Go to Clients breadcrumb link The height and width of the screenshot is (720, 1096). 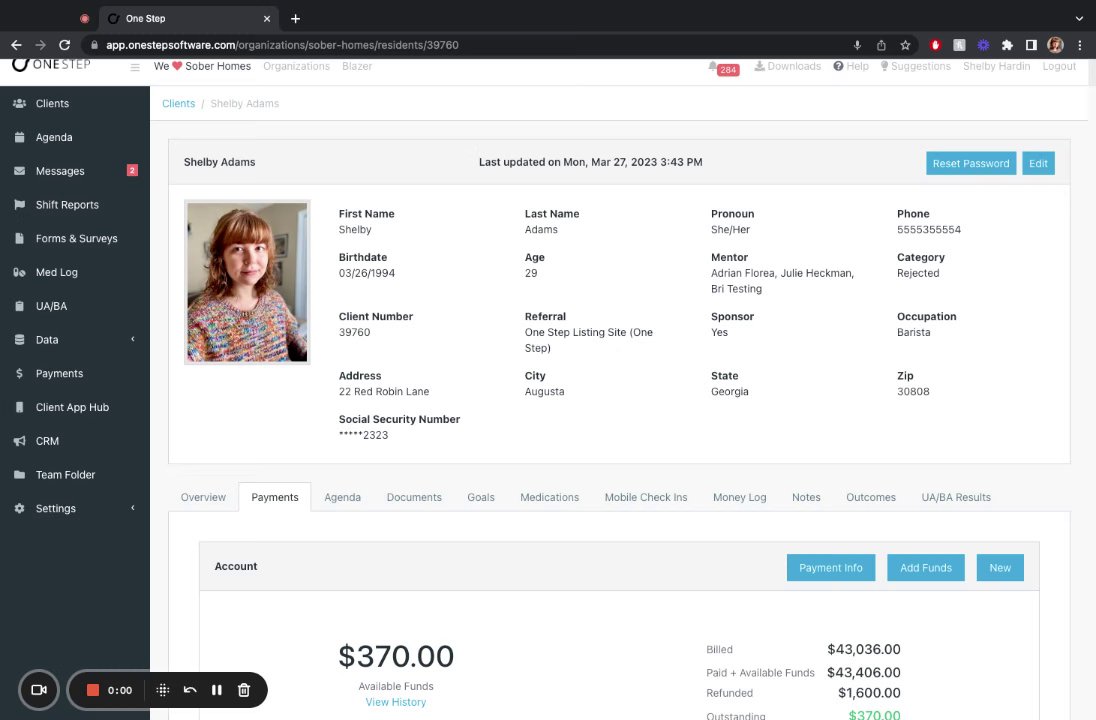[x=178, y=103]
